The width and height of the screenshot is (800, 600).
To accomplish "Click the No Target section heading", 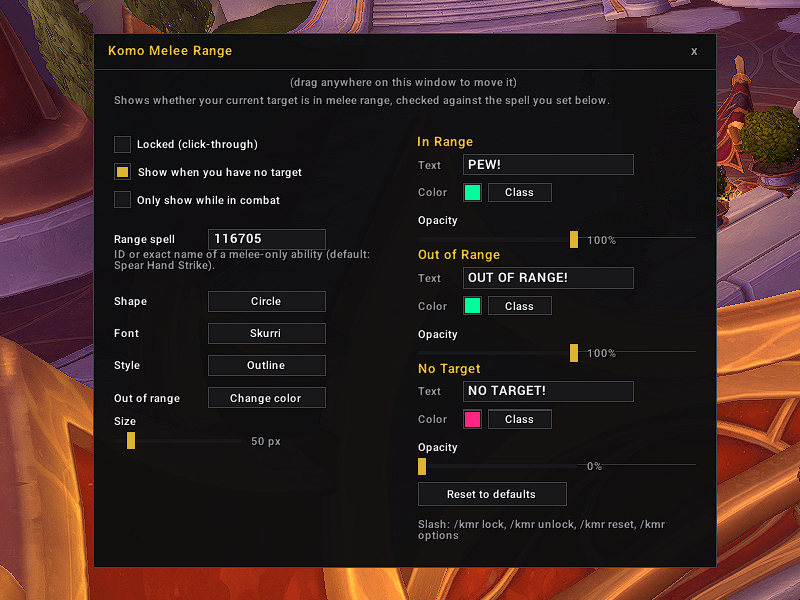I will point(449,368).
